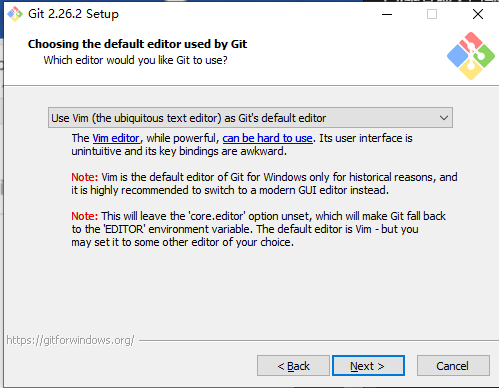
Task: Open the default editor dropdown
Action: tap(250, 118)
